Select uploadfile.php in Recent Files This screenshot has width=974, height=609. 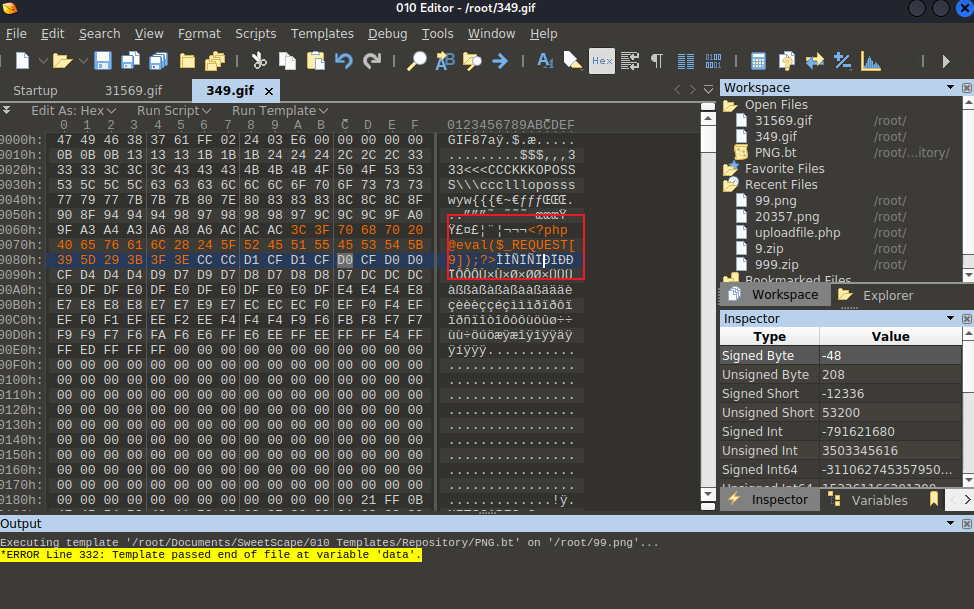pyautogui.click(x=798, y=232)
